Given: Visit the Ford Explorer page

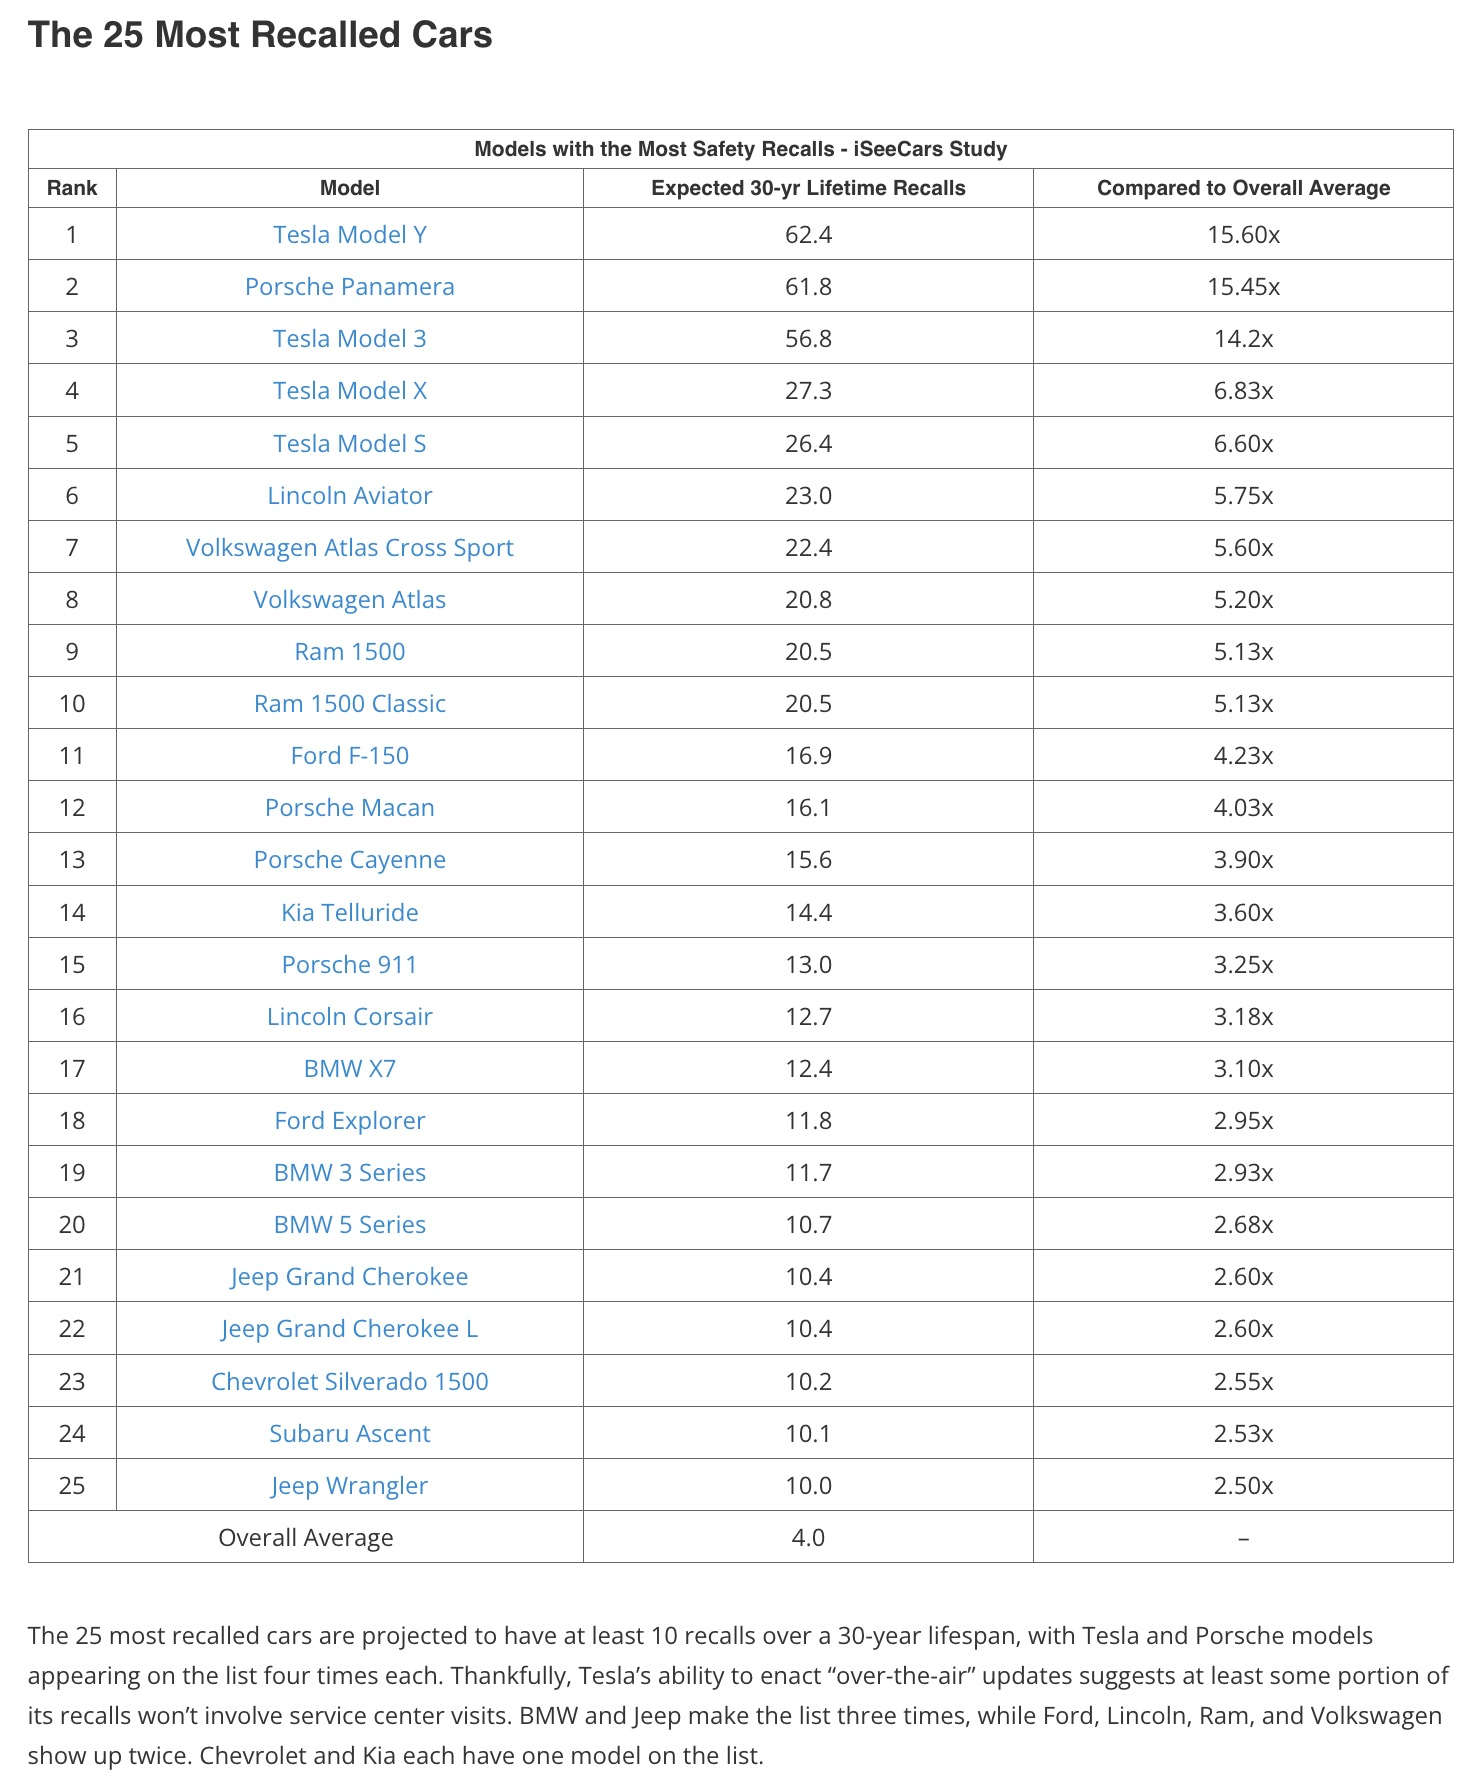Looking at the screenshot, I should tap(350, 1120).
